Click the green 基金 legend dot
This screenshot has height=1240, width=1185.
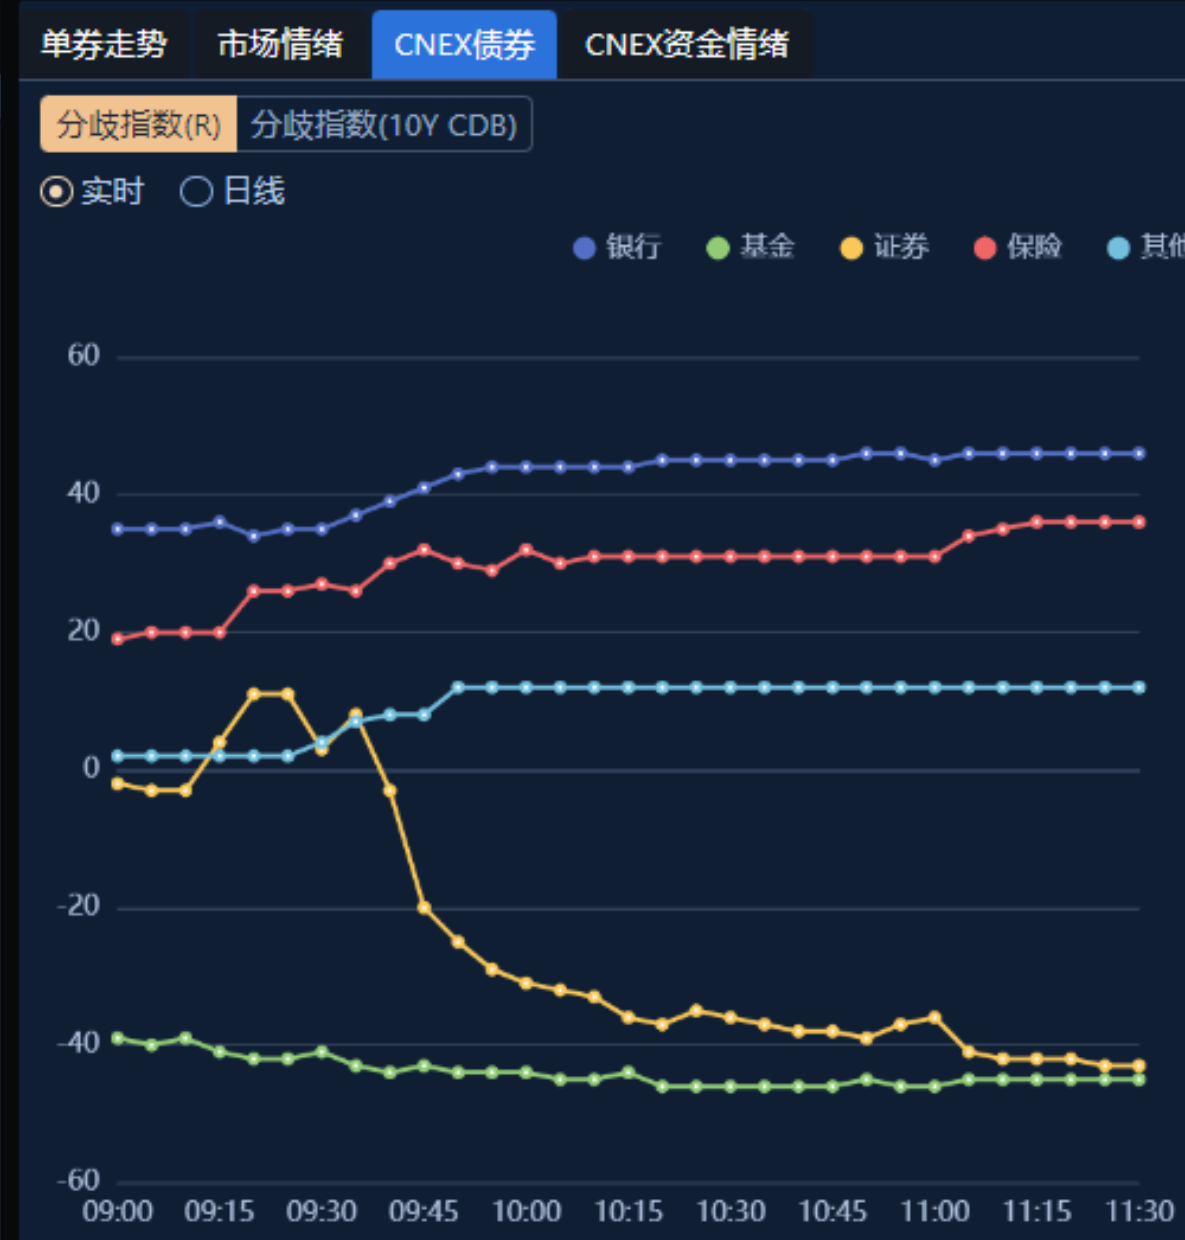pyautogui.click(x=718, y=247)
